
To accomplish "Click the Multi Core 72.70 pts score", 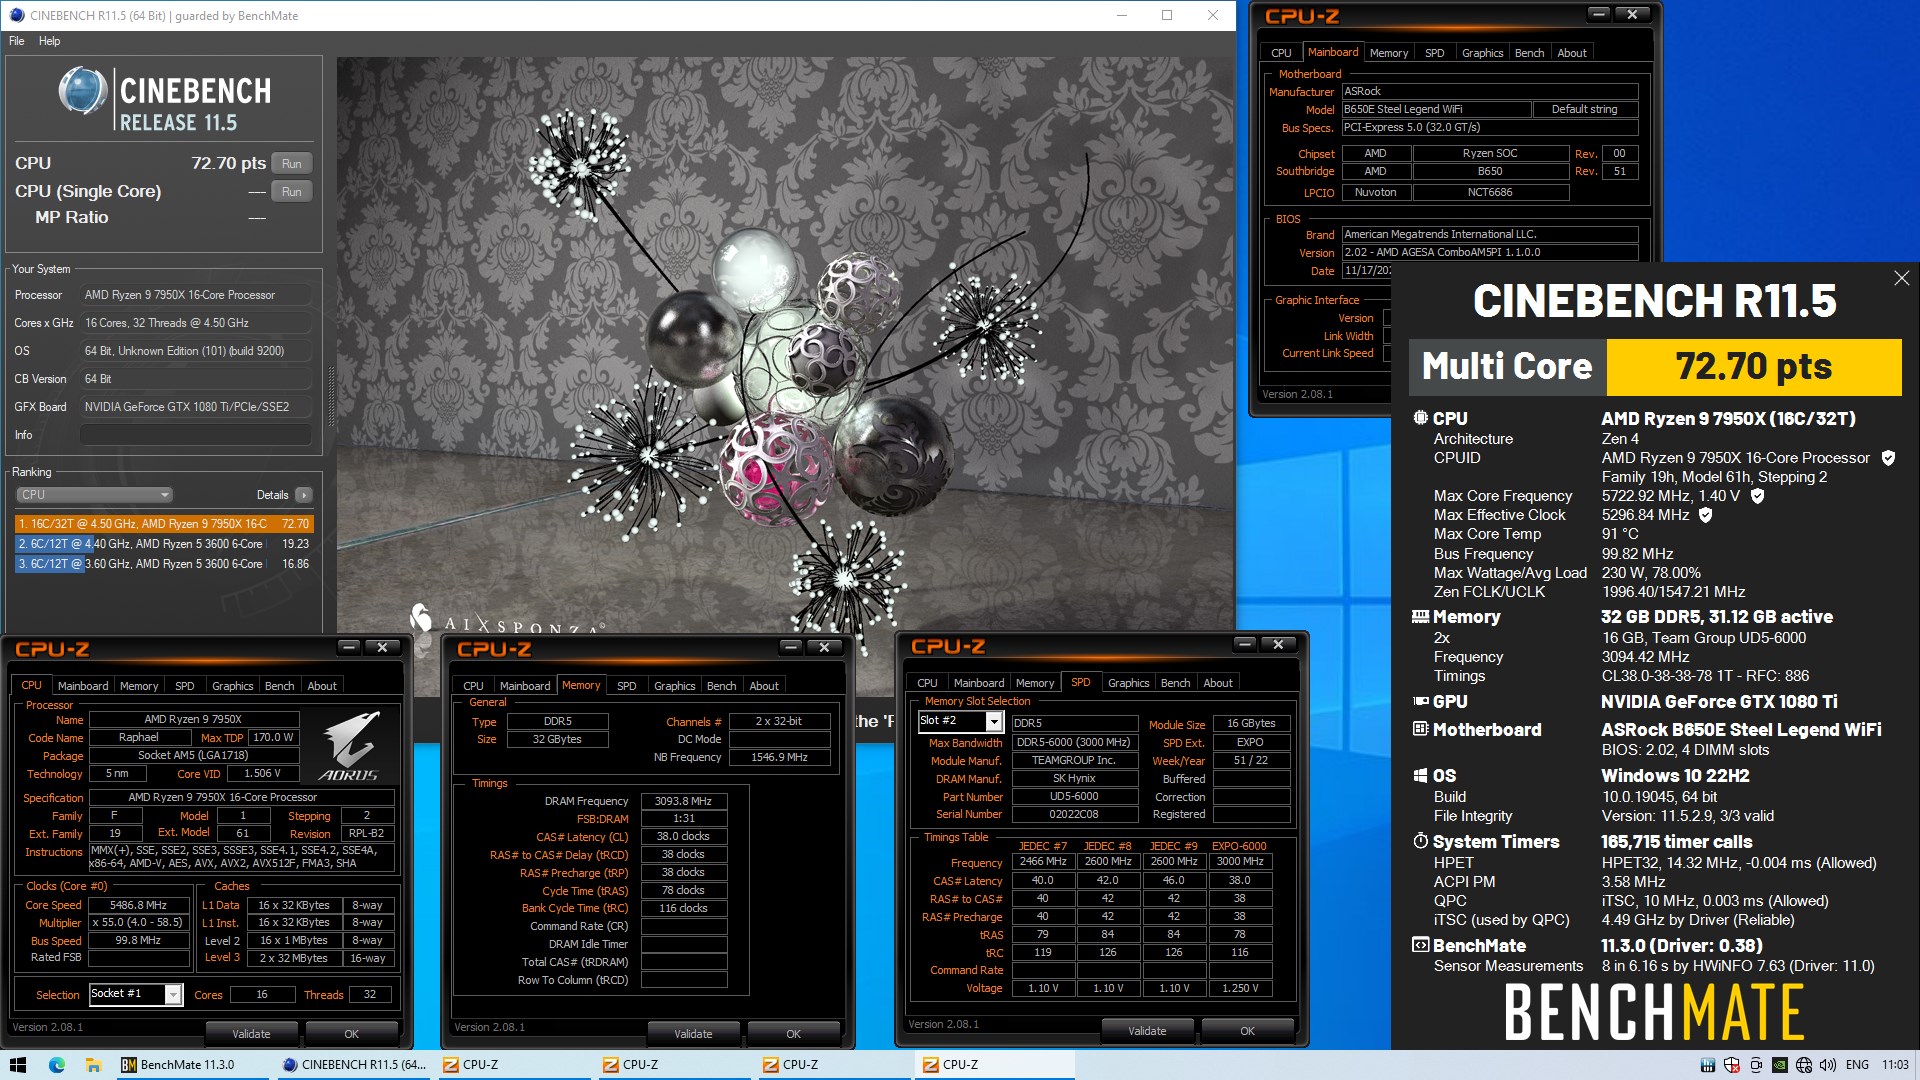I will point(1753,367).
